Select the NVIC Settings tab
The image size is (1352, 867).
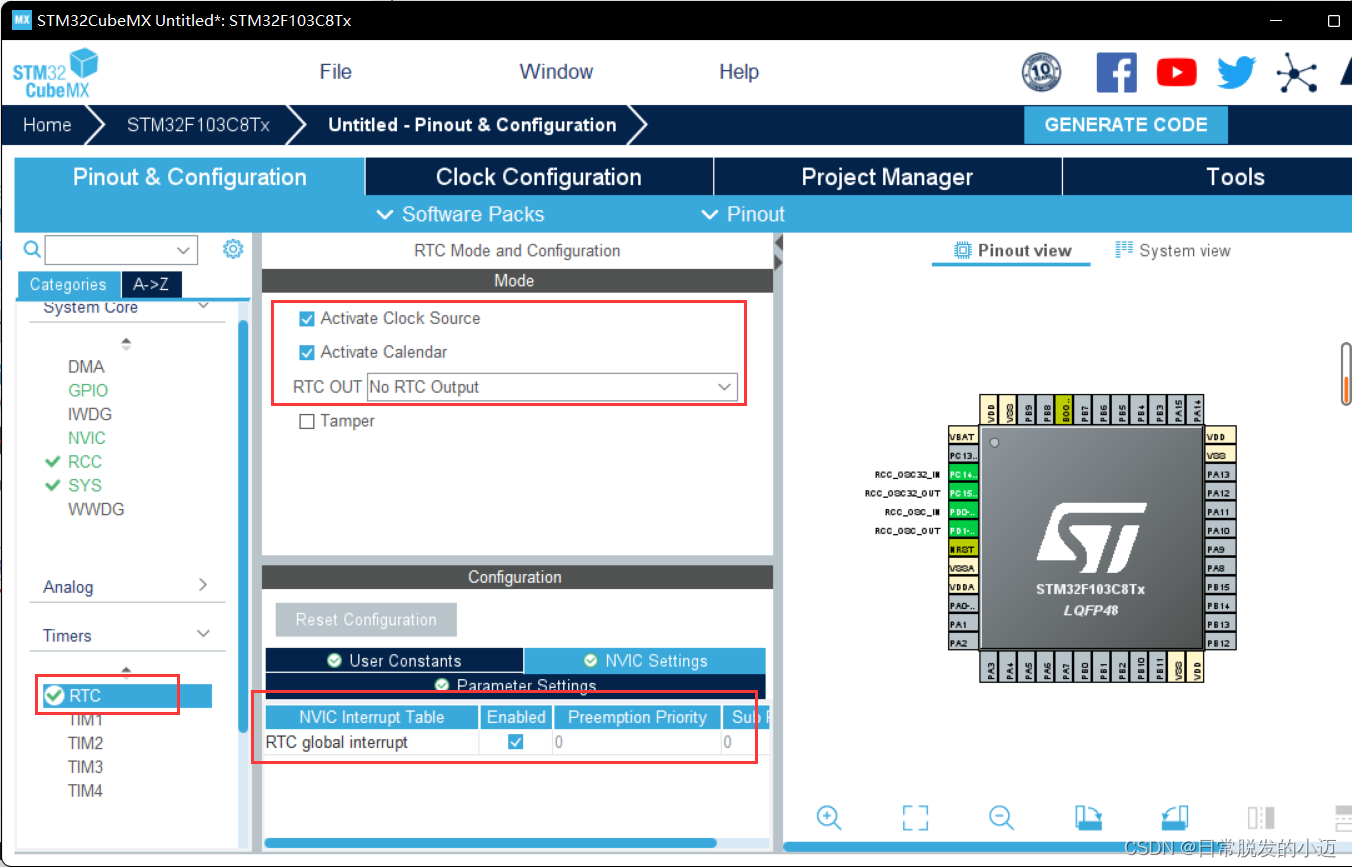pos(645,661)
